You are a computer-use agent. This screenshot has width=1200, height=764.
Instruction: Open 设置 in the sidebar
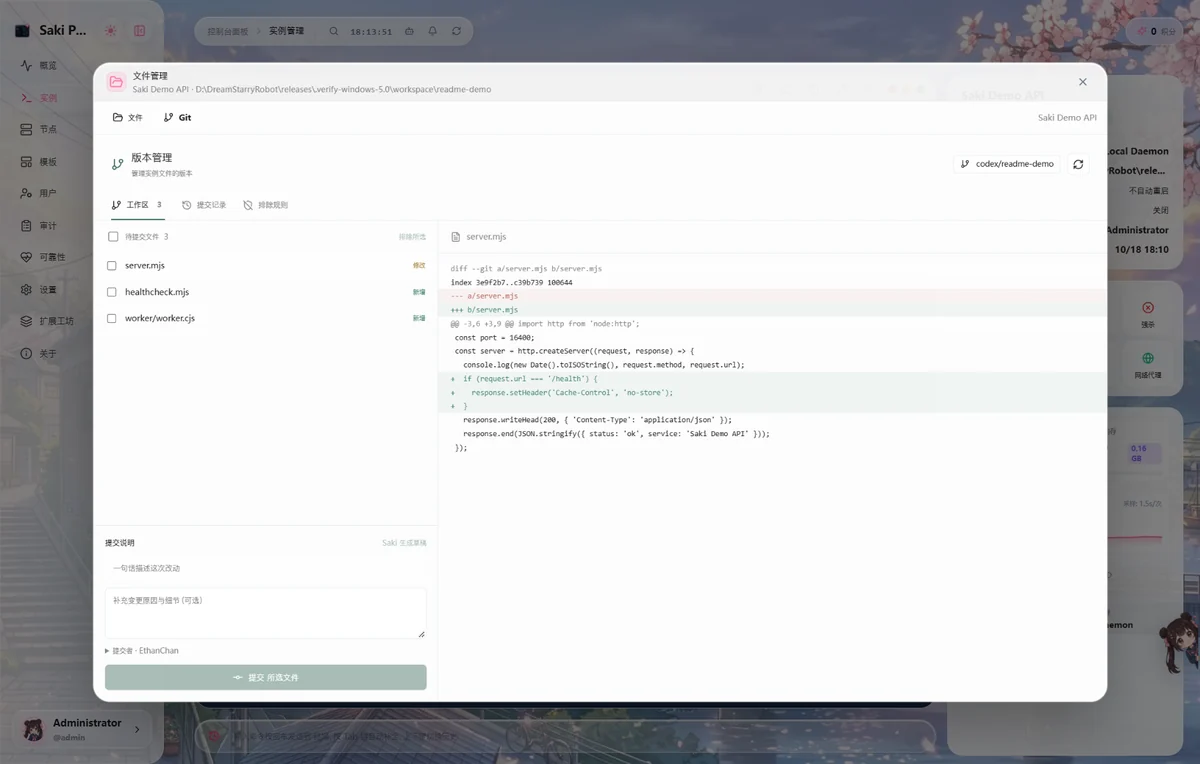[x=40, y=290]
